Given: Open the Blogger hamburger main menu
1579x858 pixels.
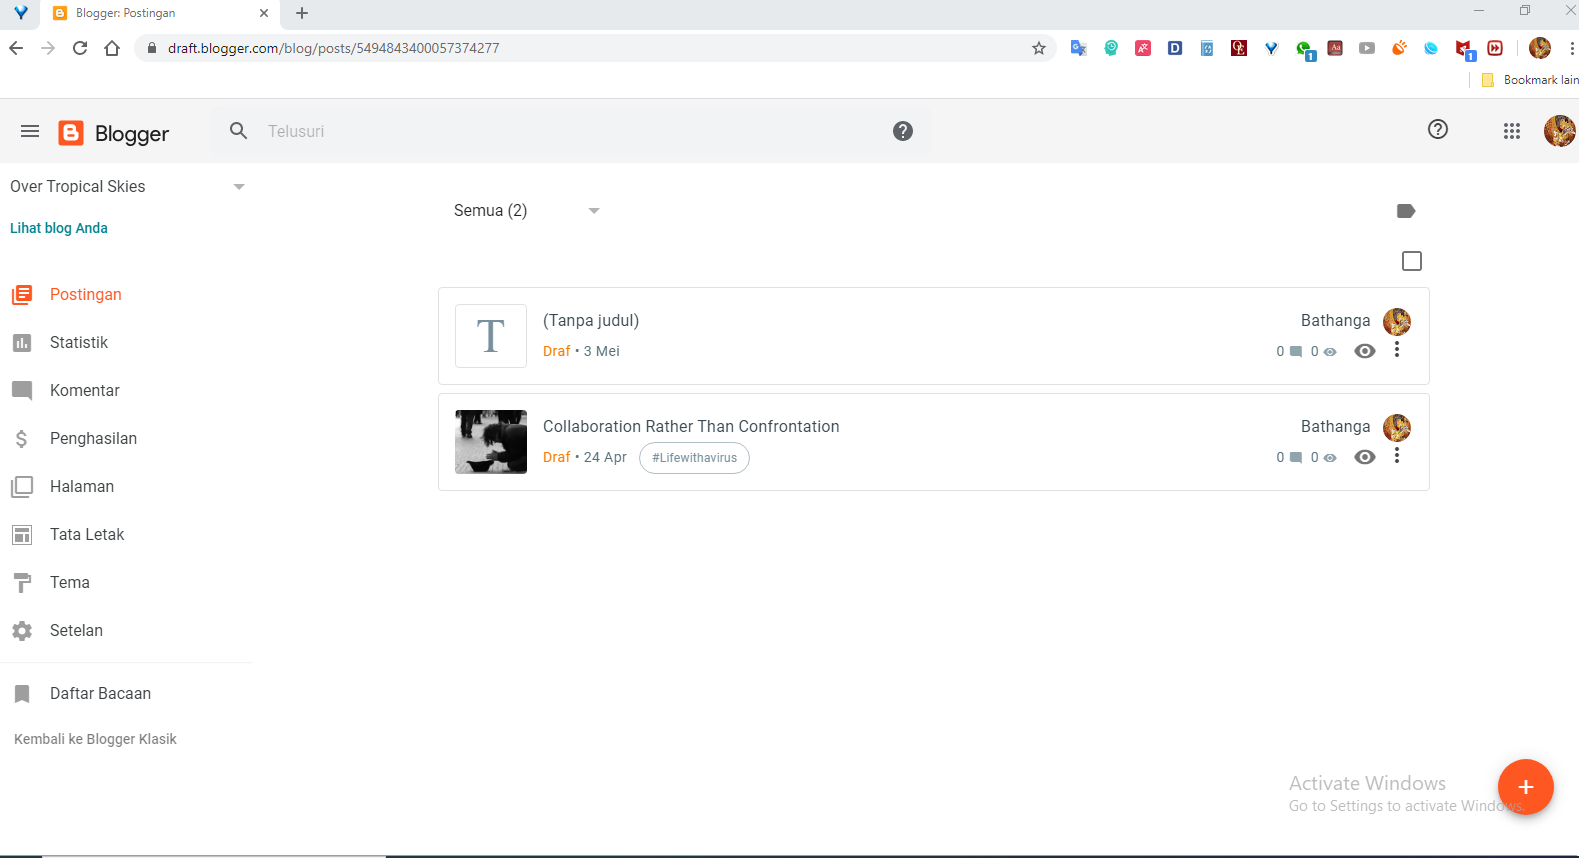Looking at the screenshot, I should click(30, 131).
